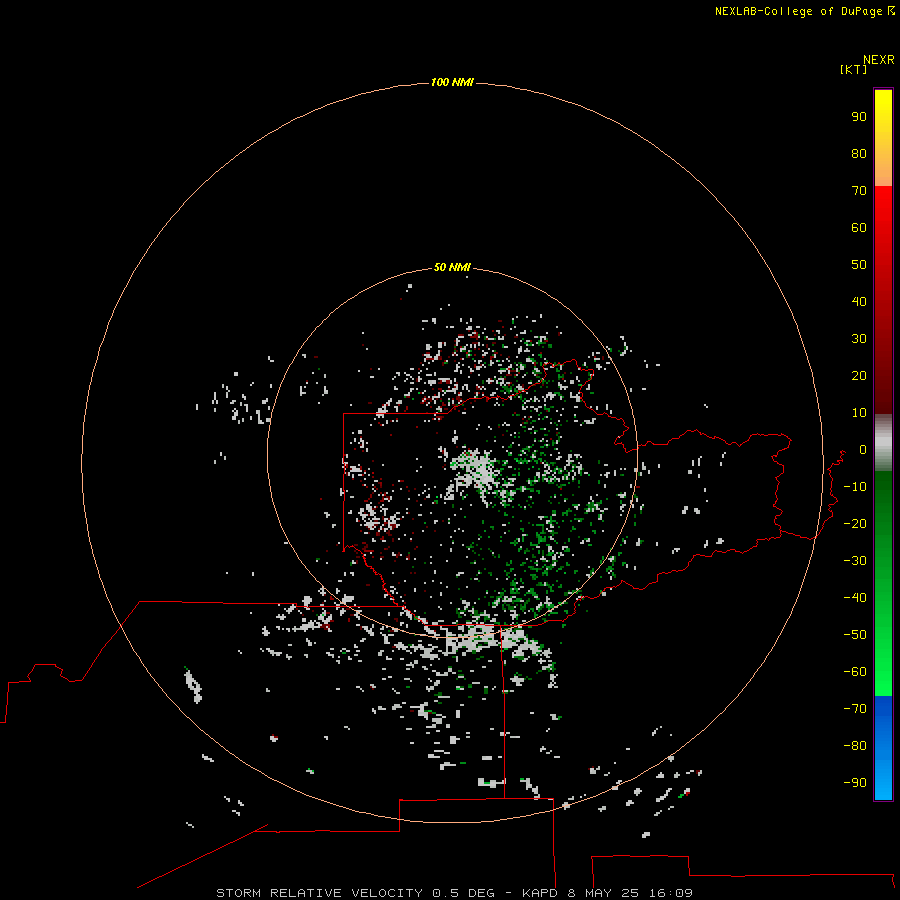Click the 60 value on velocity scale
This screenshot has height=900, width=900.
(x=859, y=228)
